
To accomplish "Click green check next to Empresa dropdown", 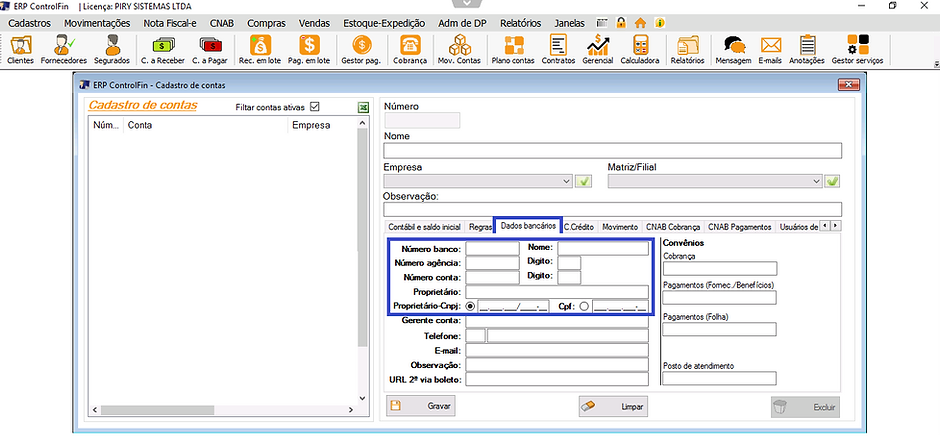I will click(583, 181).
